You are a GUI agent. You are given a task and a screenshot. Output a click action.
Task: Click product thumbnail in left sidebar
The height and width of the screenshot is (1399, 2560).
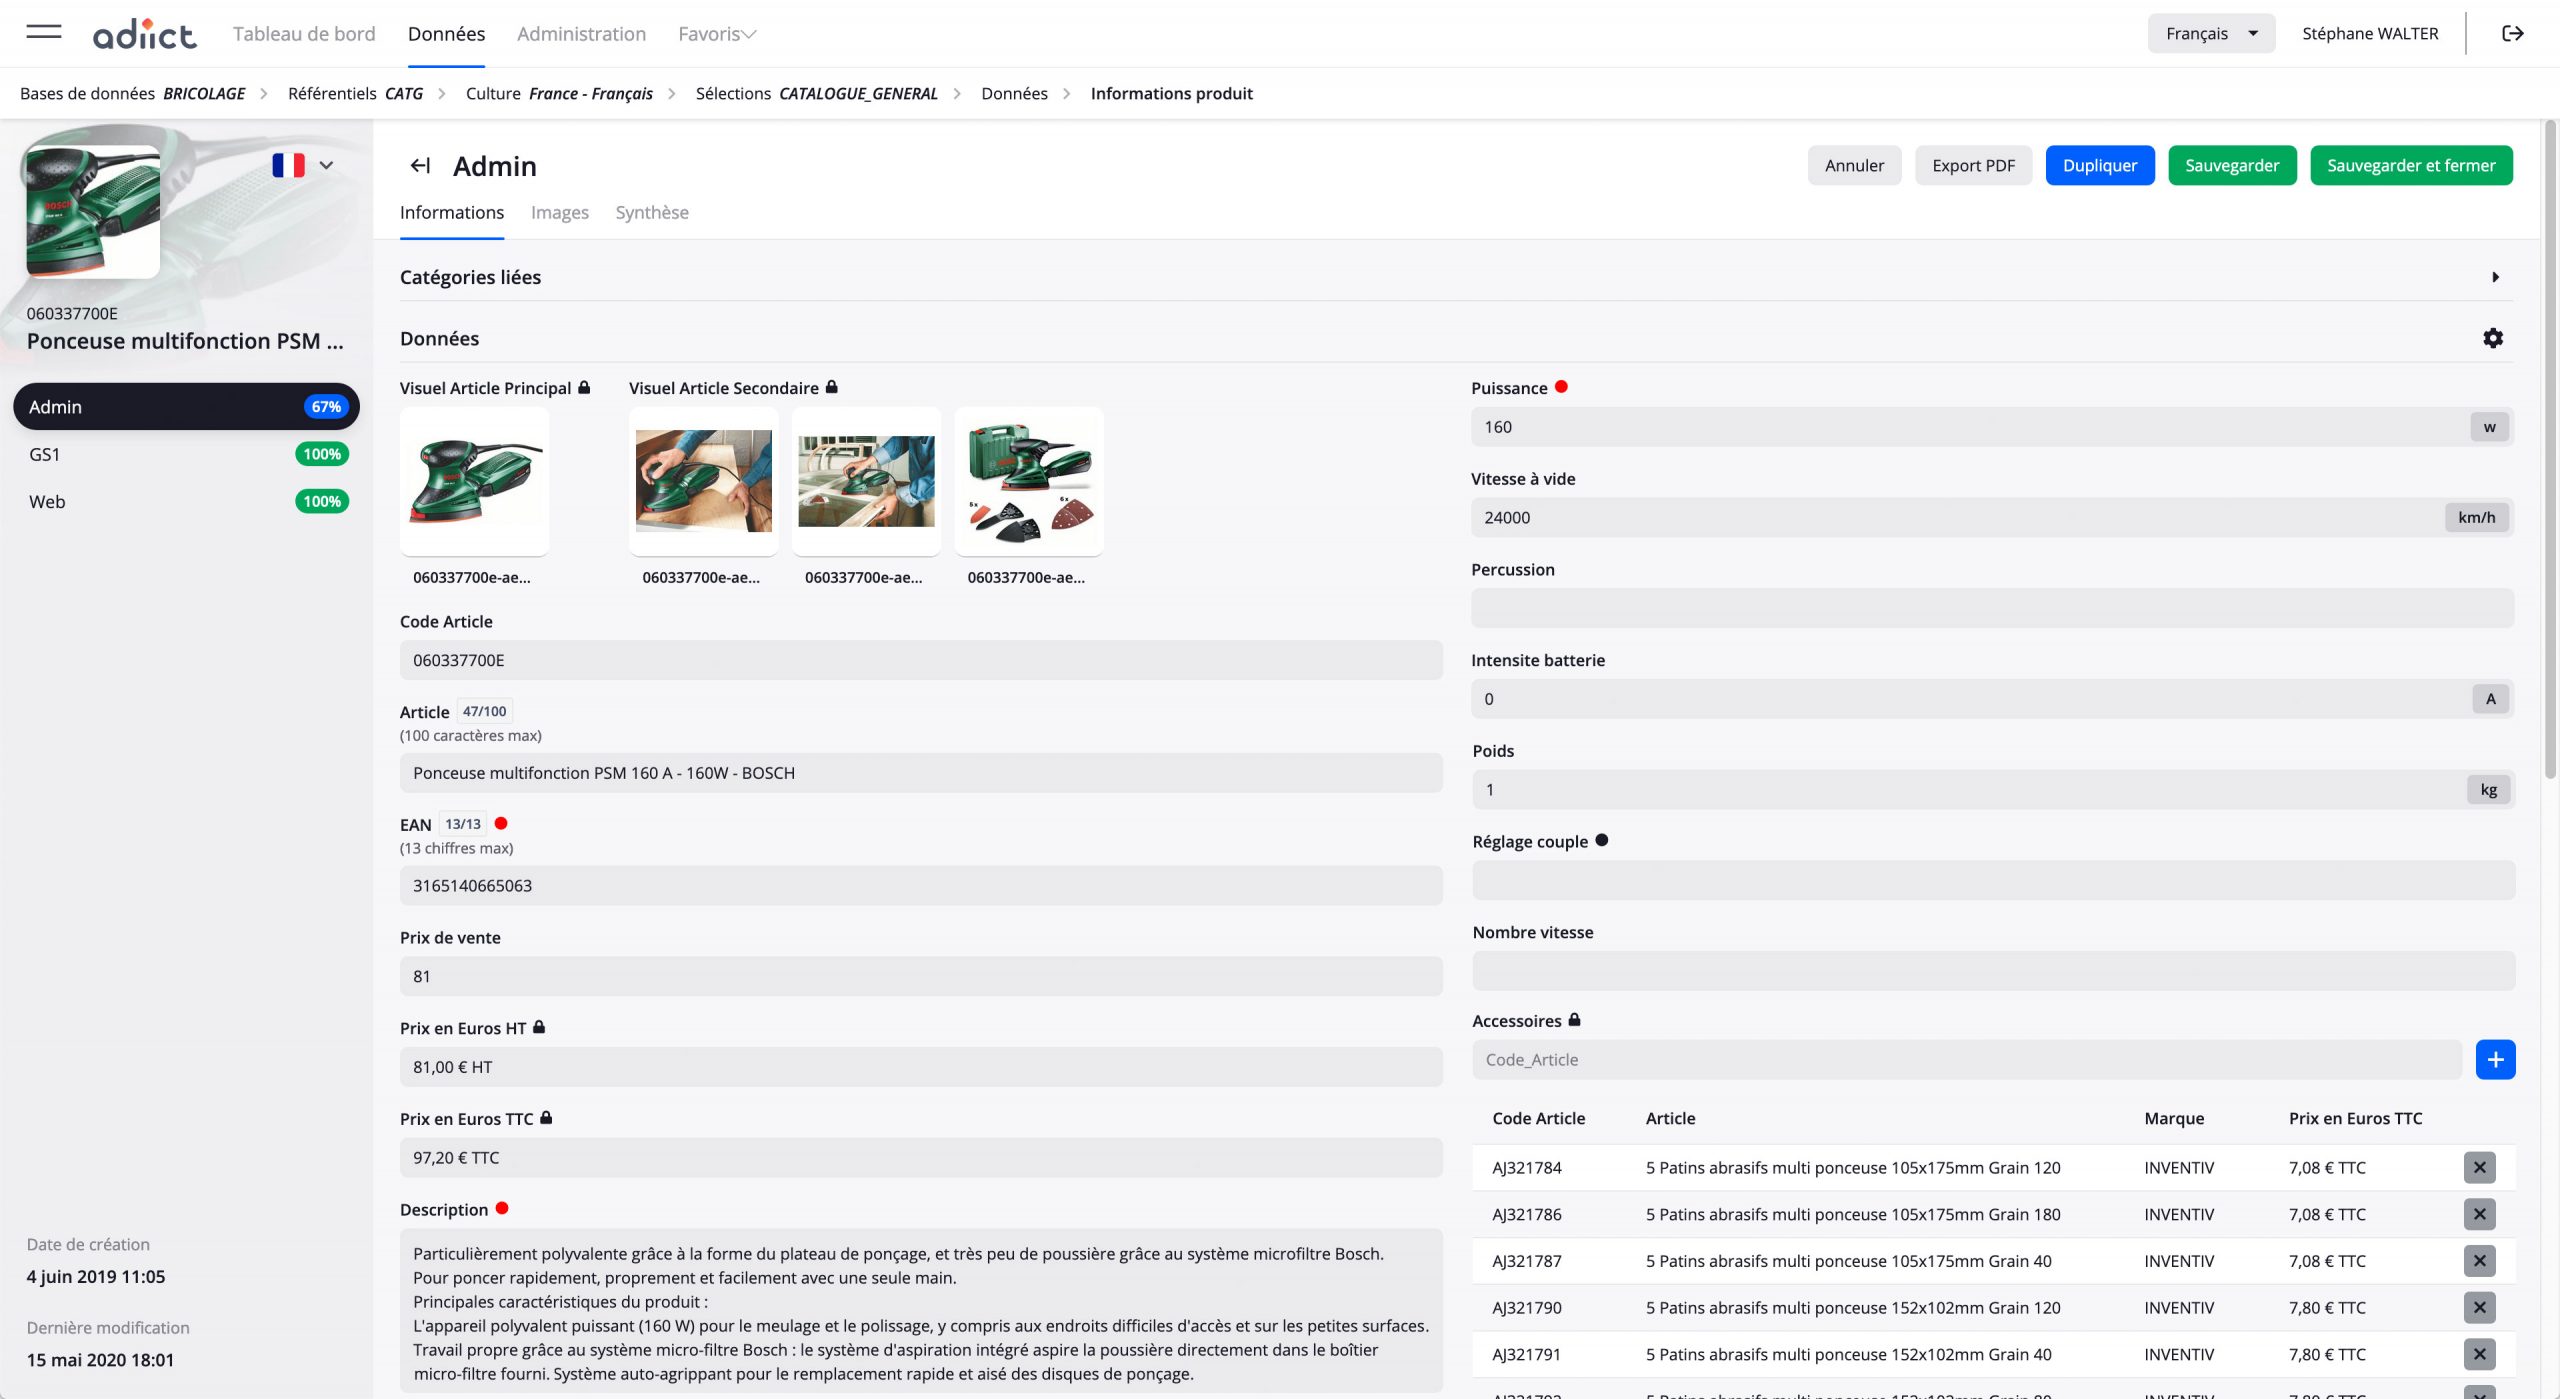click(x=93, y=212)
